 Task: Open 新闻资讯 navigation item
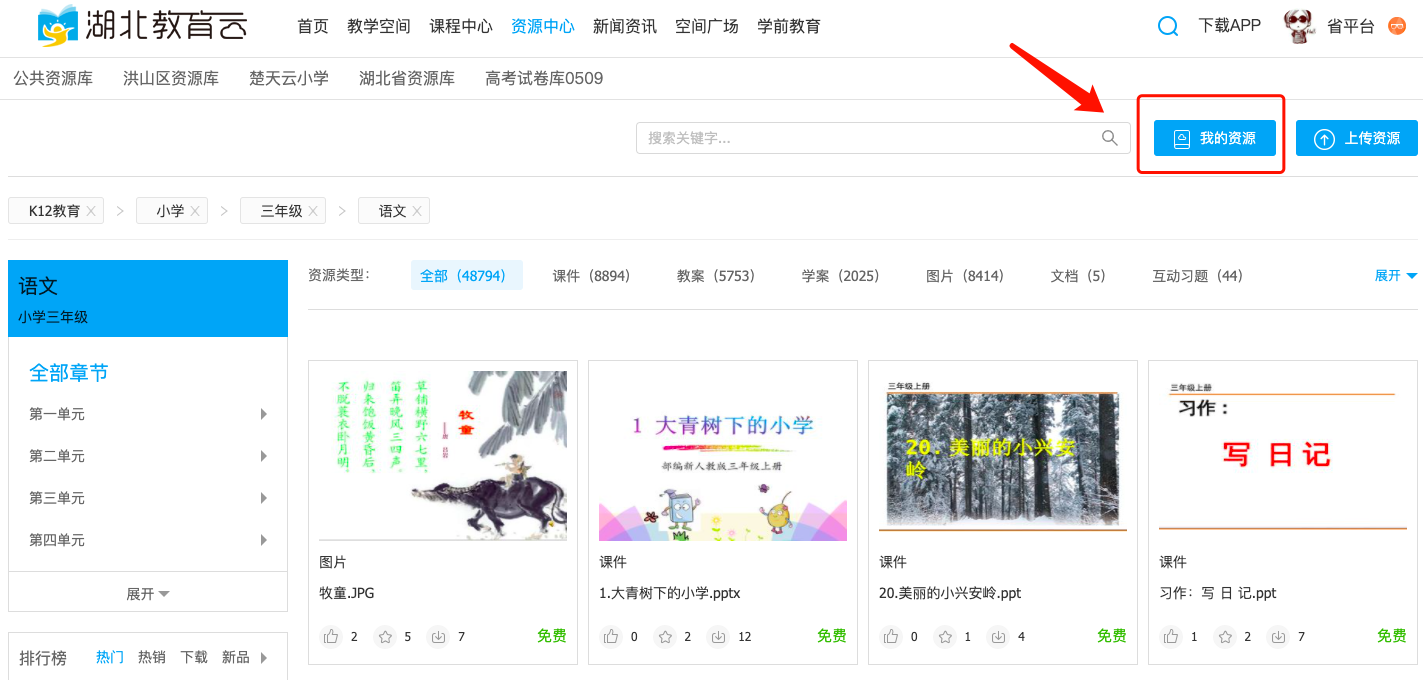(625, 27)
